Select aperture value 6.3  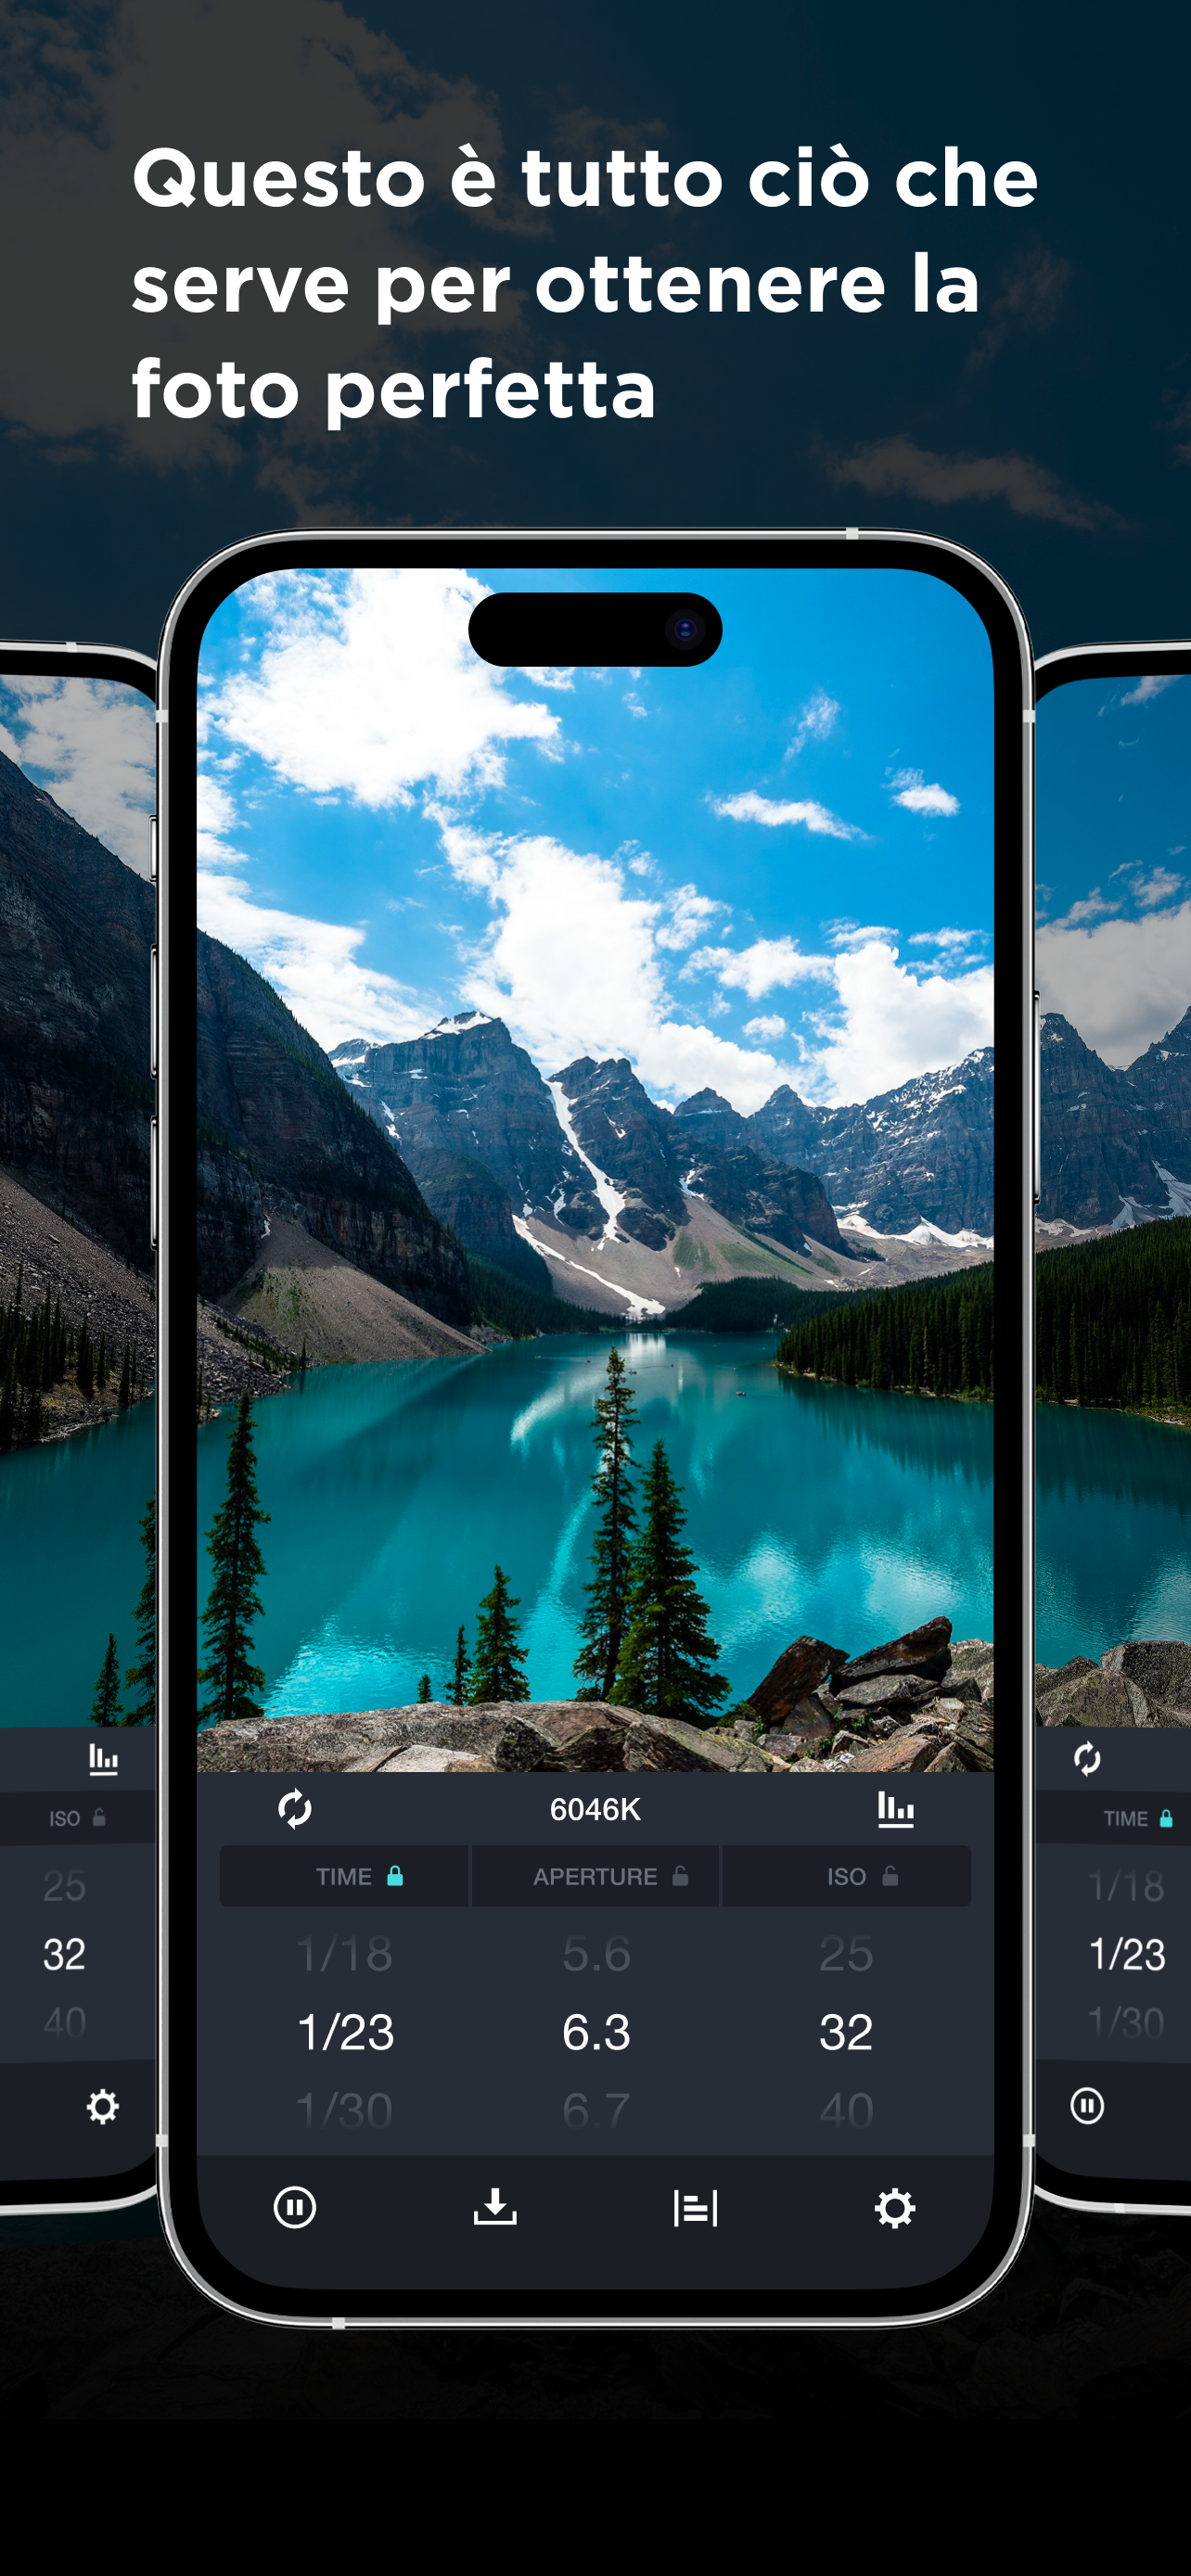(x=596, y=2032)
